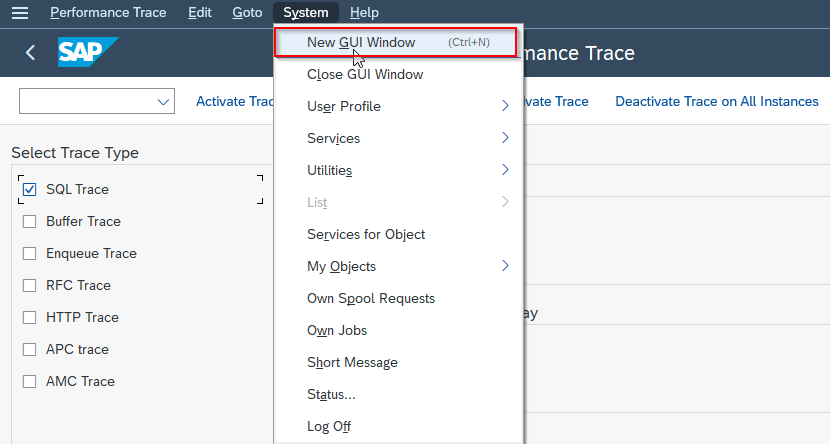The height and width of the screenshot is (444, 830).
Task: Enable the Enqueue Trace checkbox
Action: (x=29, y=254)
